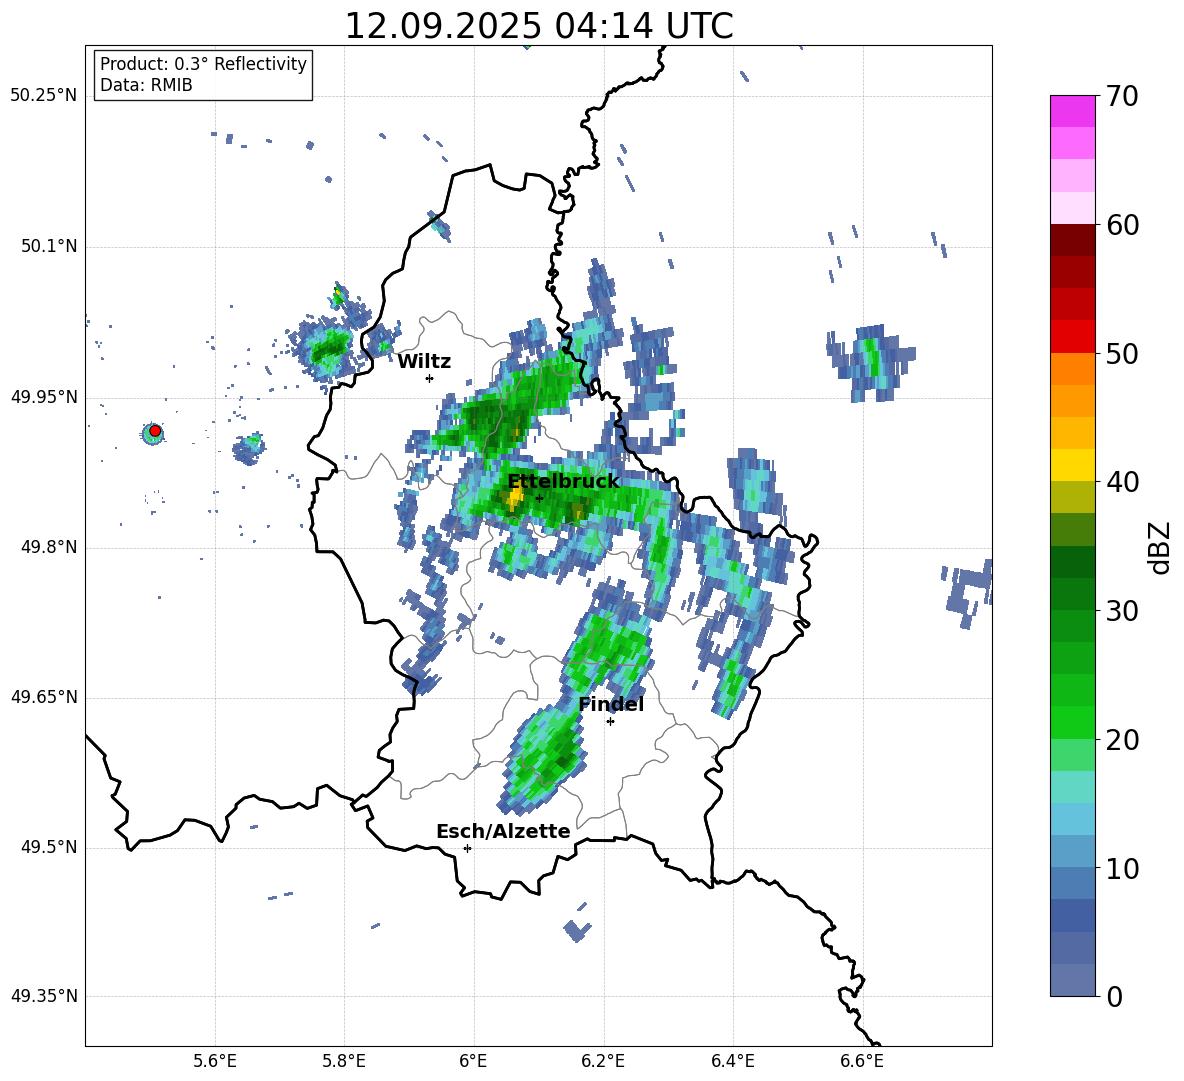Screen dimensions: 1184x1081
Task: Click the 50.1°N latitude label
Action: (48, 247)
